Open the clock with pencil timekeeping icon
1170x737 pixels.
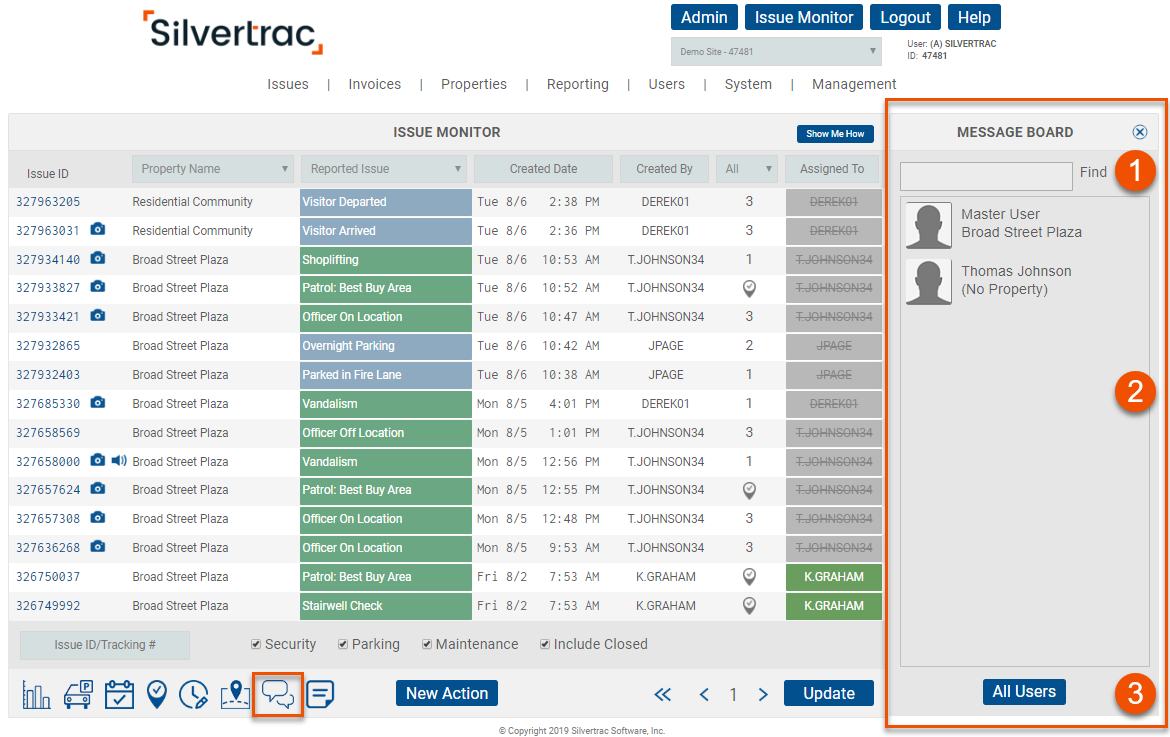[x=194, y=694]
